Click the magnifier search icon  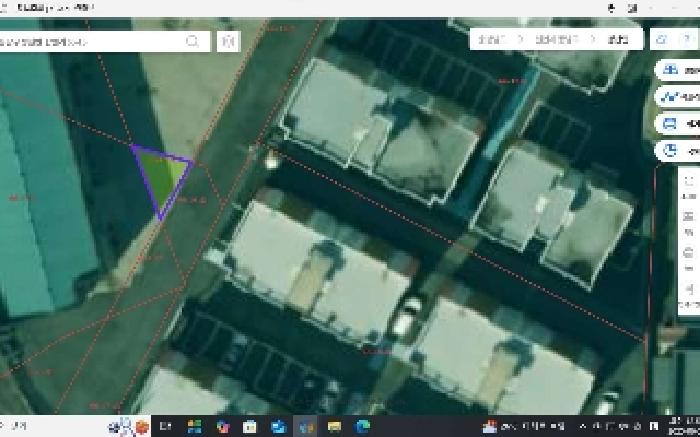192,41
